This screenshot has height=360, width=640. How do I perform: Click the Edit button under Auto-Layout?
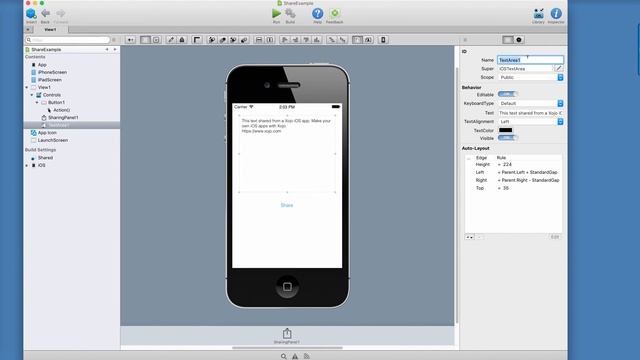point(555,237)
